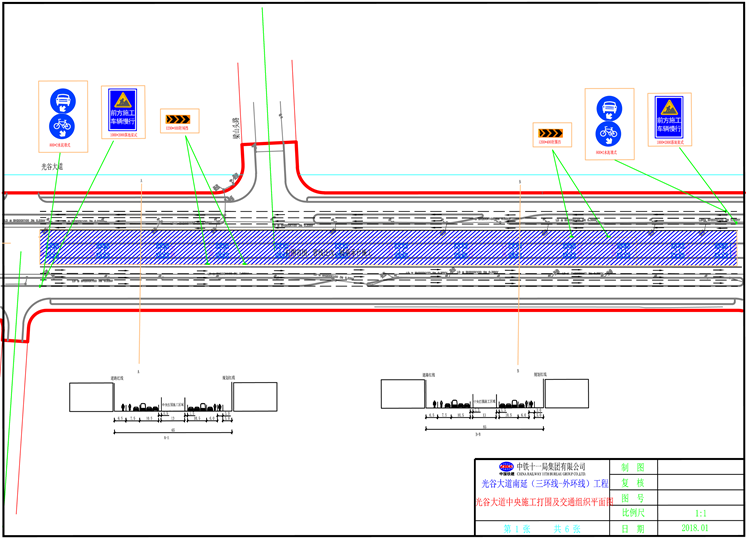Screen dimensions: 749x538
Task: Select the left construction warning sign
Action: pyautogui.click(x=123, y=110)
